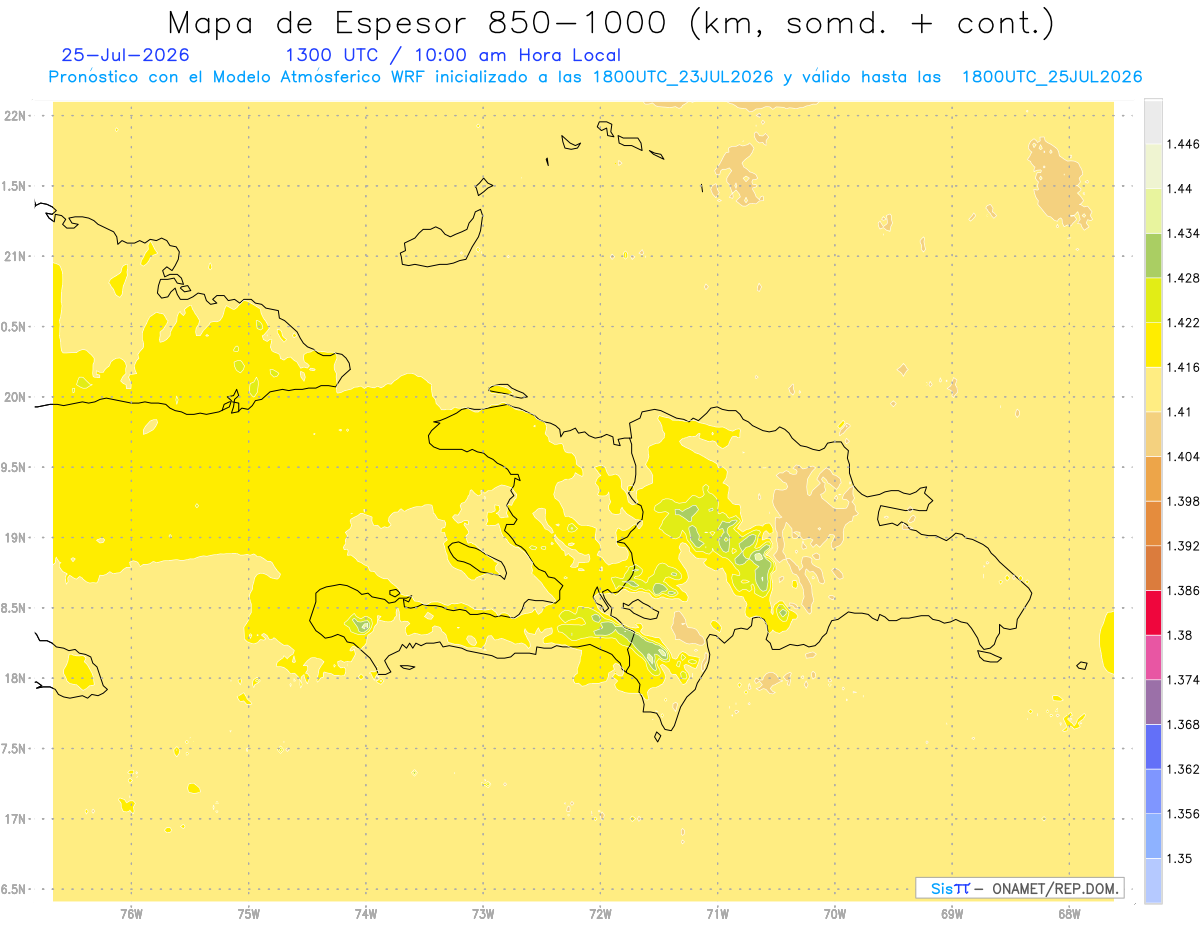Click the legend value '1.428'

point(1183,278)
